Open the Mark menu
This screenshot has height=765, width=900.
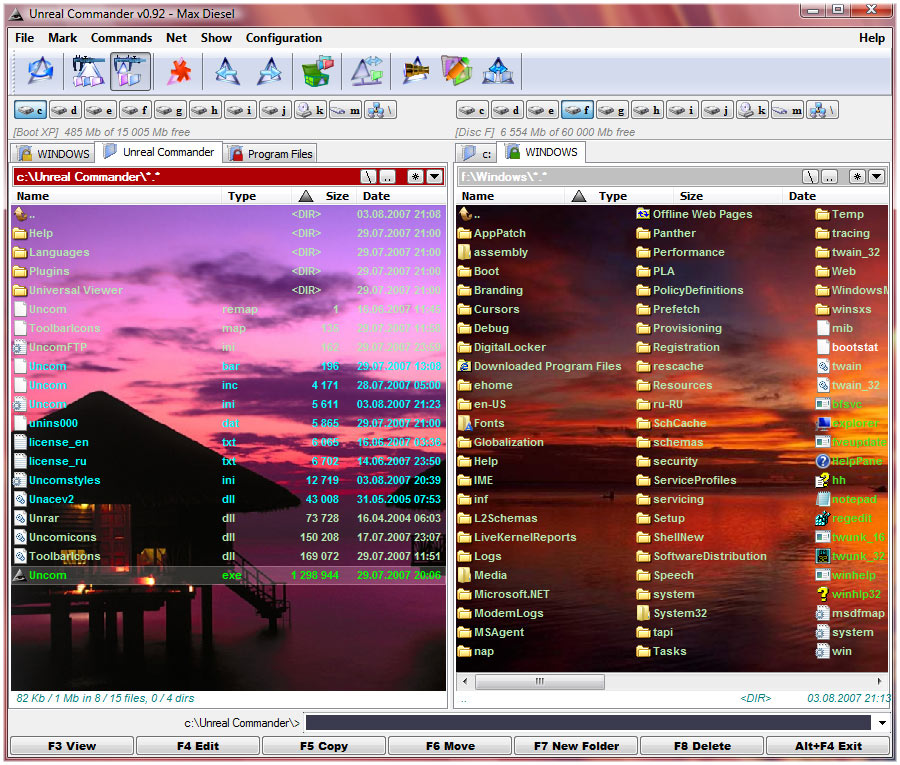click(63, 38)
